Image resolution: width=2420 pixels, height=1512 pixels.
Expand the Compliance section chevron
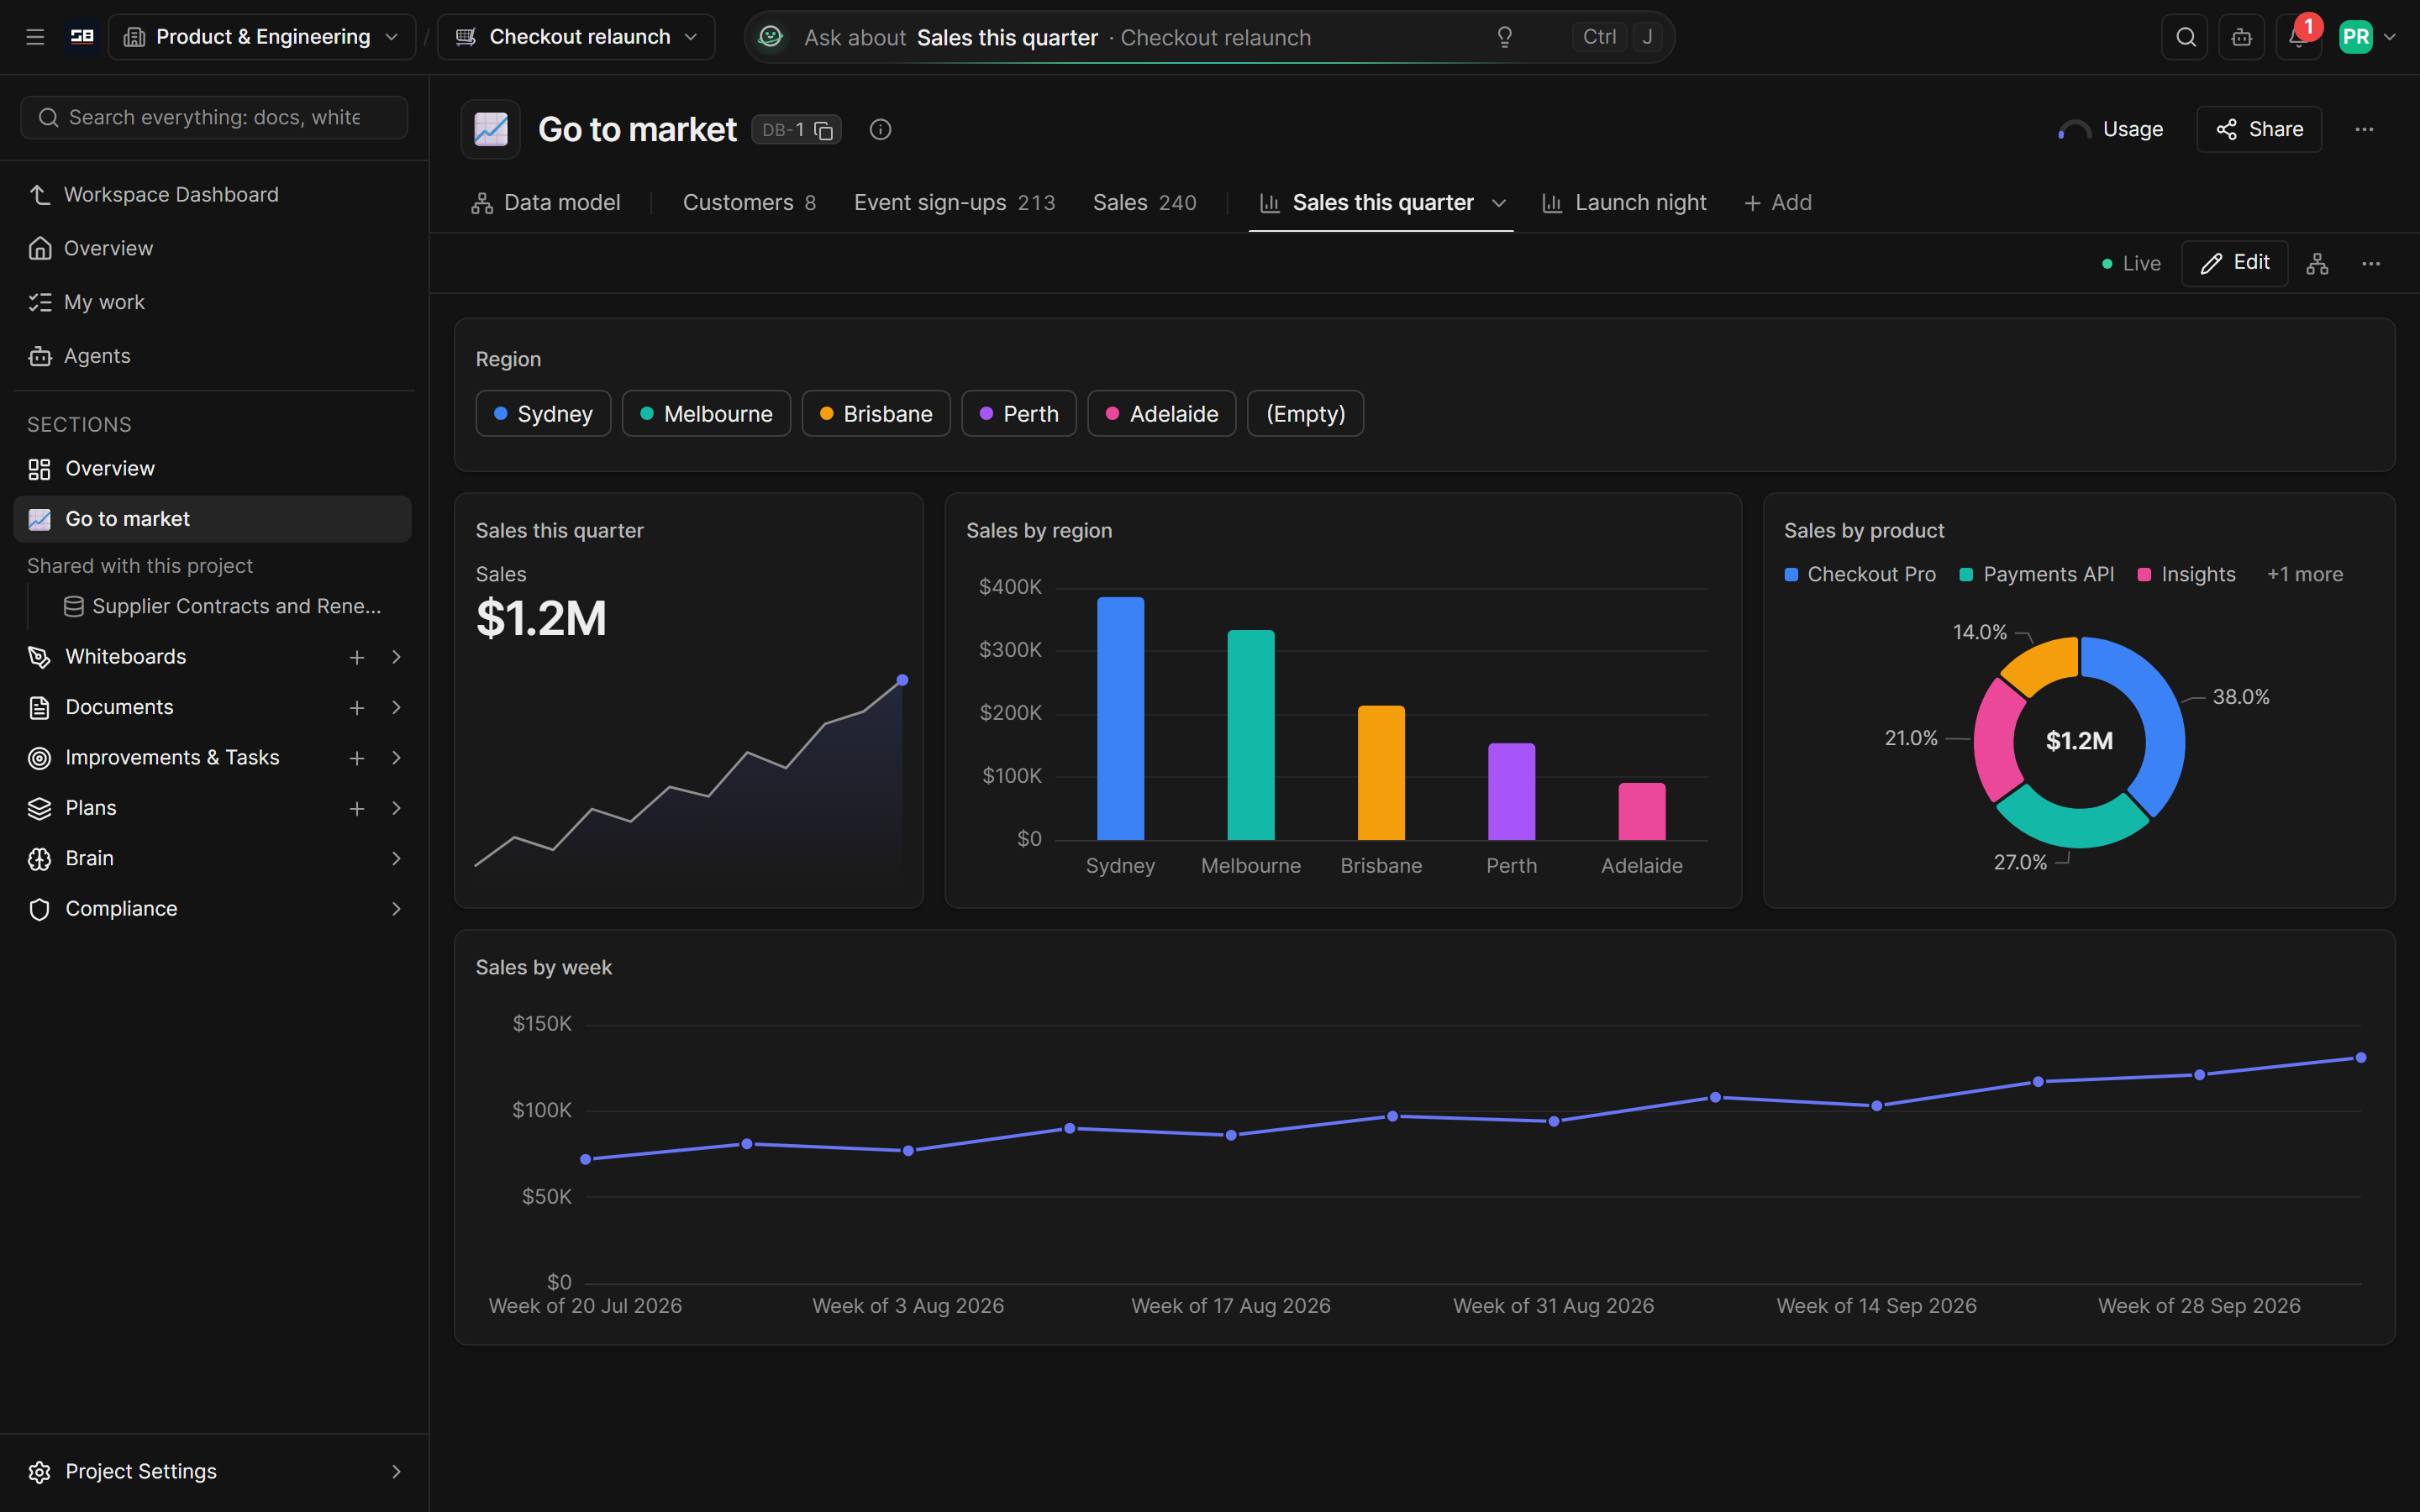click(397, 909)
